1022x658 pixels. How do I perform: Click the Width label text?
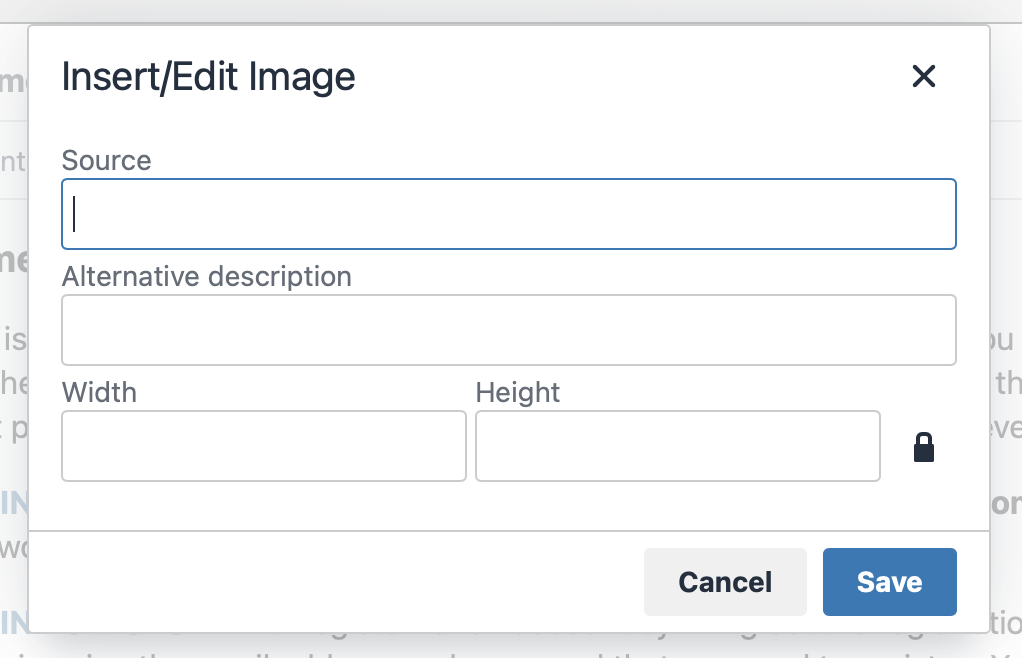click(x=99, y=392)
